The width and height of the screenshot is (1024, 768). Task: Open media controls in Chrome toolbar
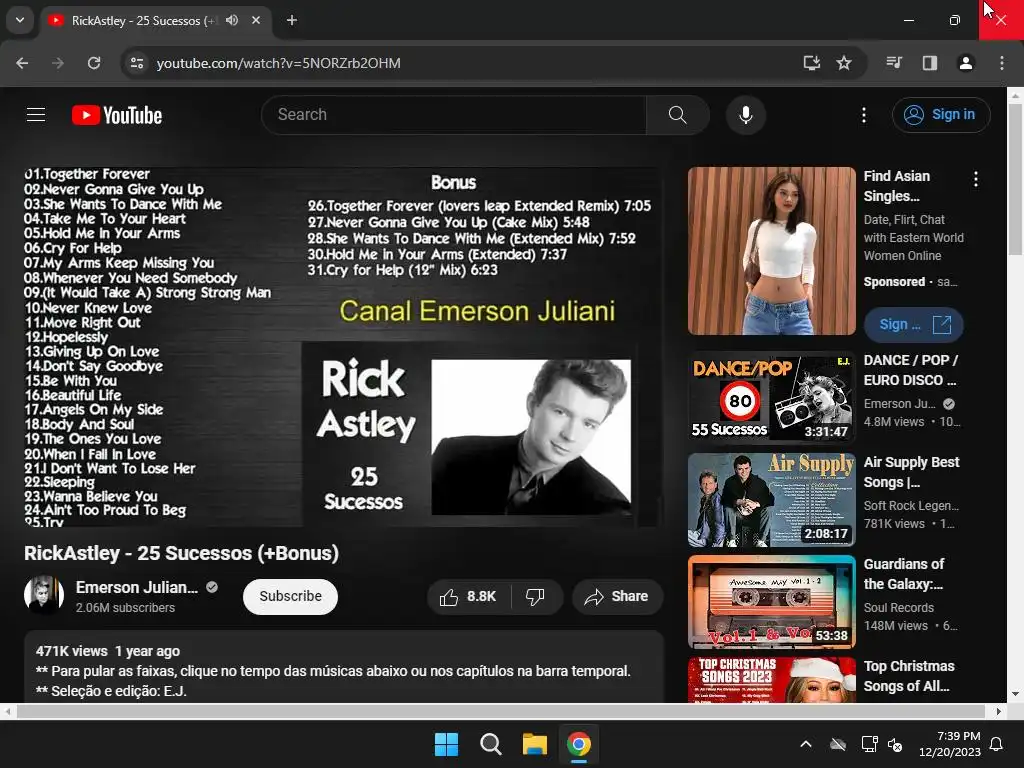click(x=893, y=63)
